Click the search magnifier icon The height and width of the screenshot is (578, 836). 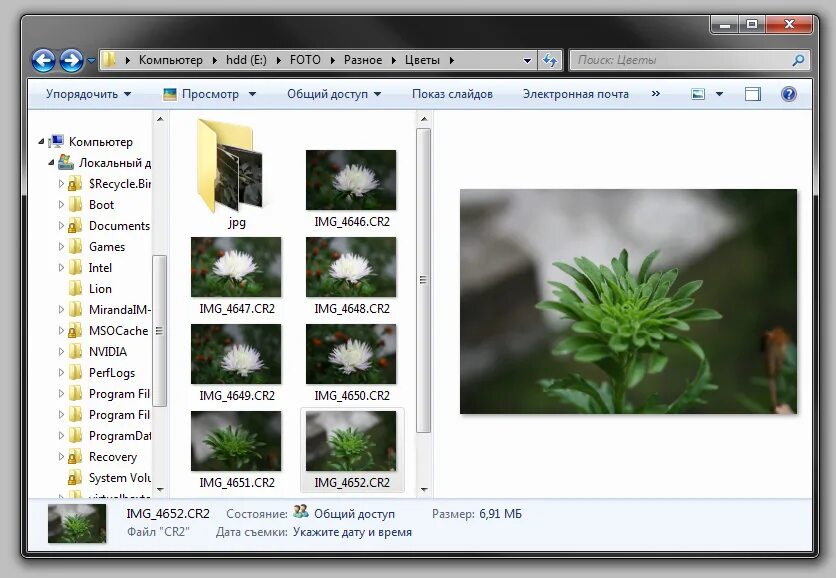pos(798,60)
